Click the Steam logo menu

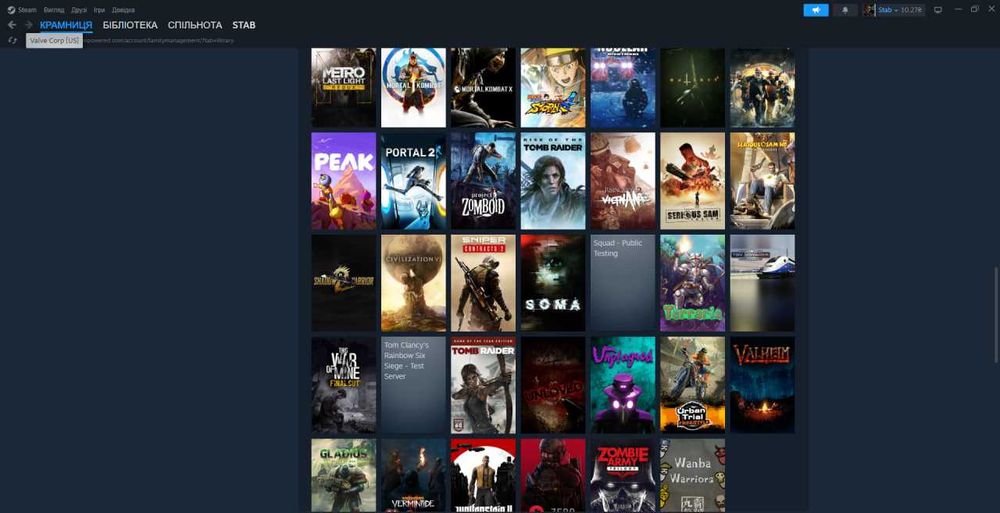[11, 10]
